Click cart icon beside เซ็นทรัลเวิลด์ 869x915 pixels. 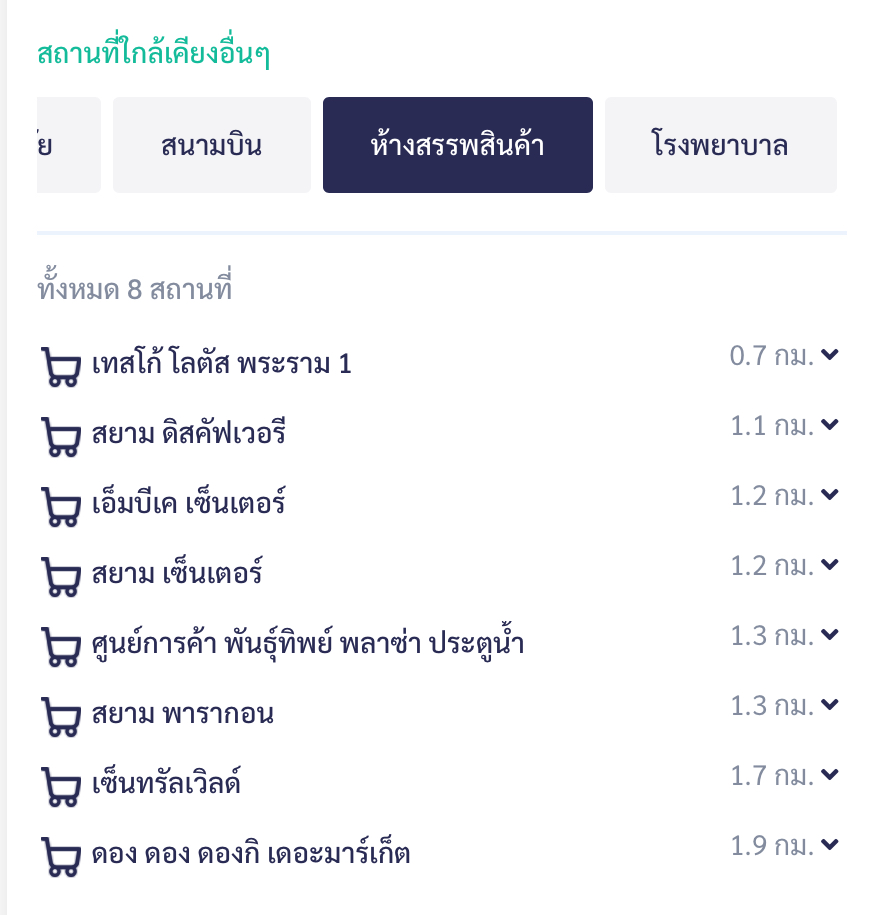point(60,787)
